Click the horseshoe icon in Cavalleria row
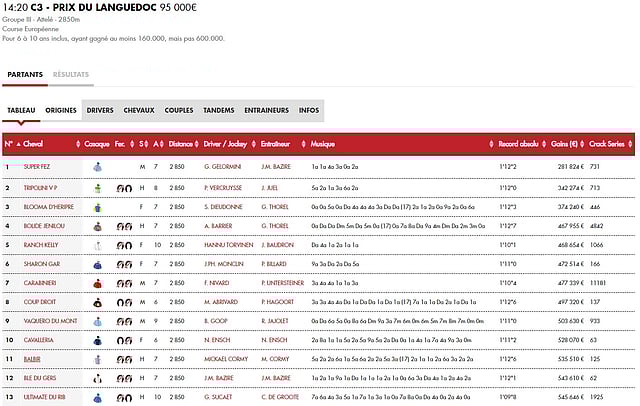This screenshot has width=640, height=406. tap(123, 340)
